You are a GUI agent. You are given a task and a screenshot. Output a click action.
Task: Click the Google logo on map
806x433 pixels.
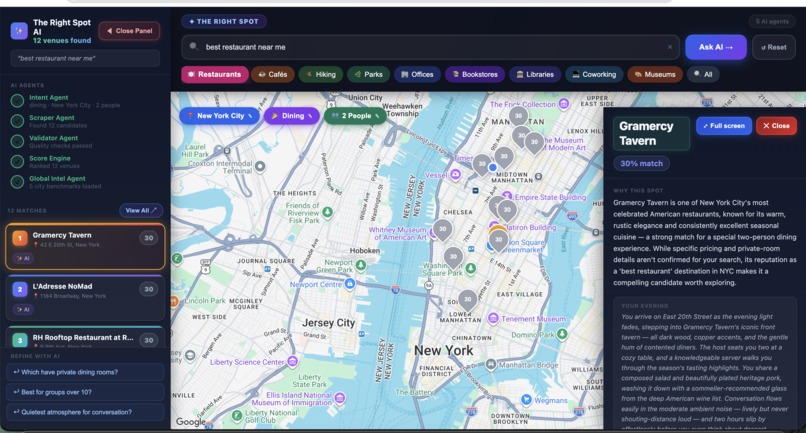tap(191, 422)
